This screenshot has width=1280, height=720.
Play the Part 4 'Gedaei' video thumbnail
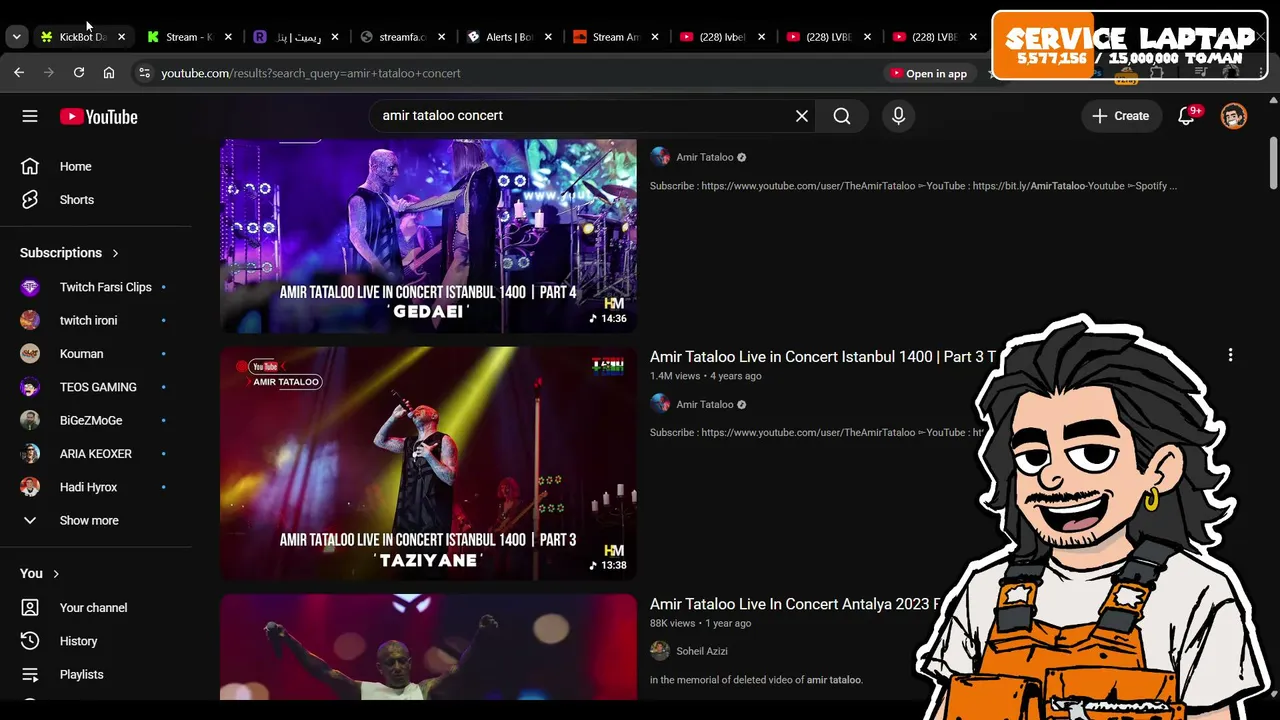(428, 236)
